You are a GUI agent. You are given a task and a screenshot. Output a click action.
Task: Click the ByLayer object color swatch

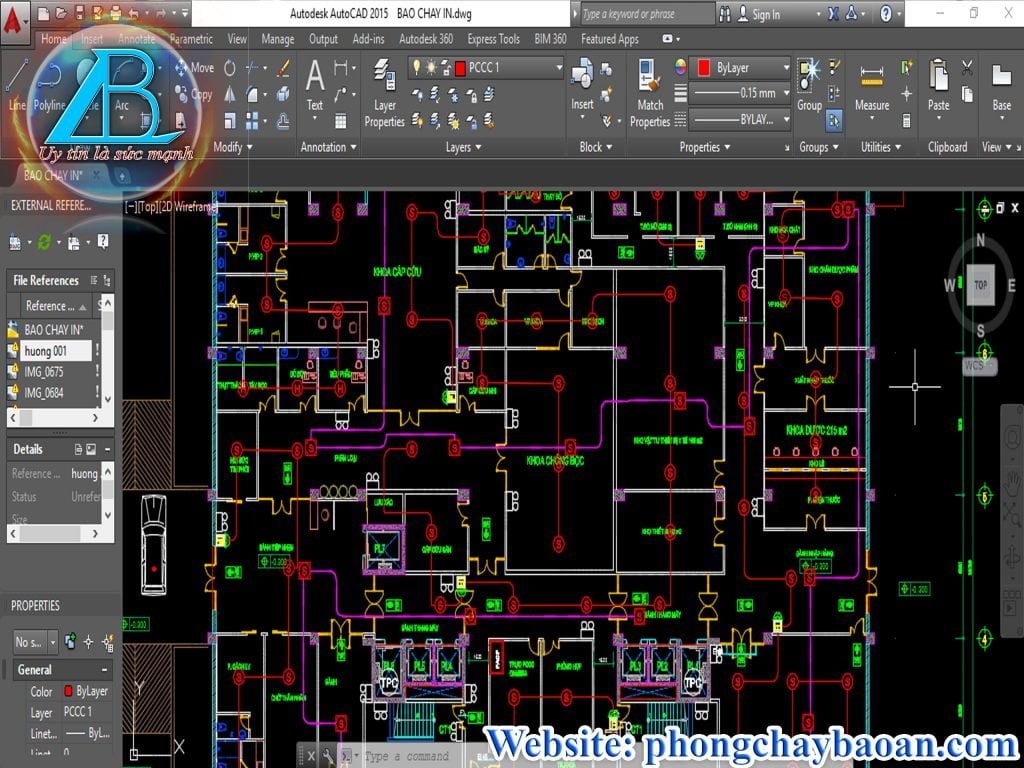click(703, 68)
